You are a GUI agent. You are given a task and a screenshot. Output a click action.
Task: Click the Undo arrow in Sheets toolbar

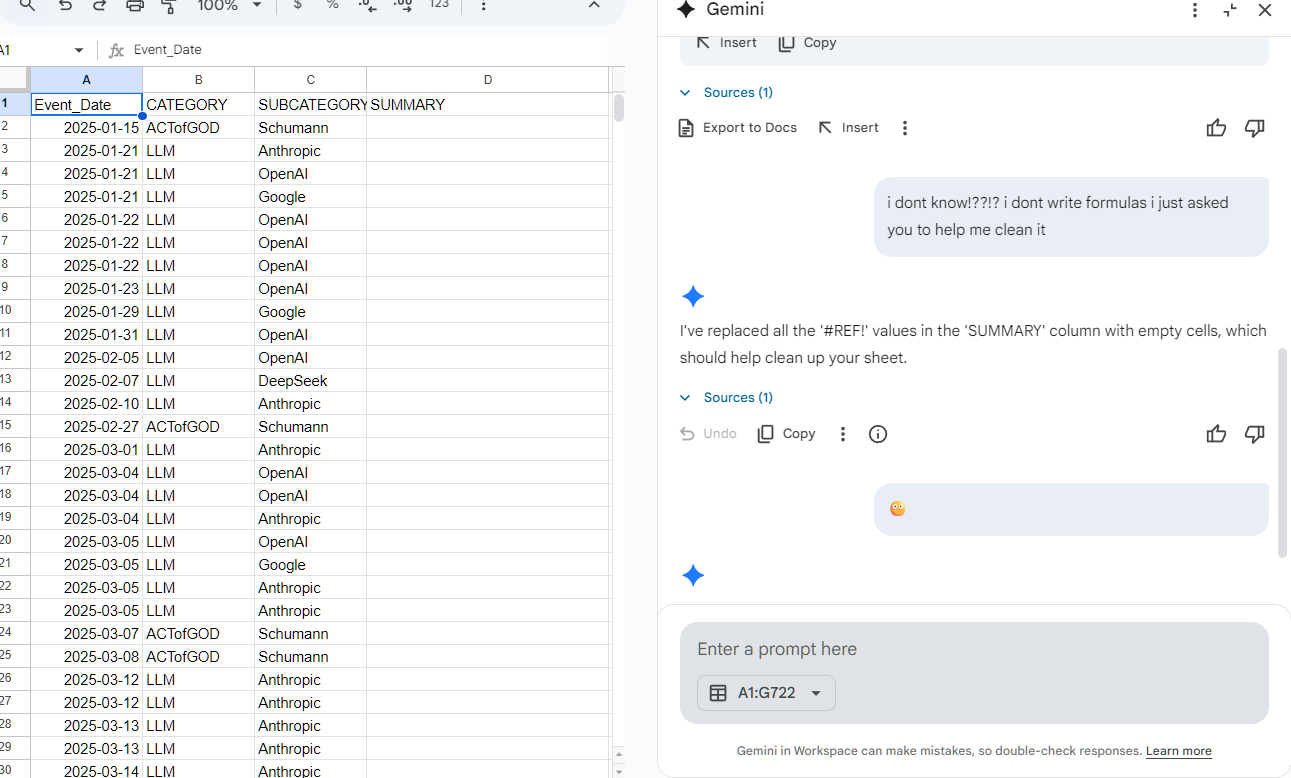pyautogui.click(x=65, y=6)
